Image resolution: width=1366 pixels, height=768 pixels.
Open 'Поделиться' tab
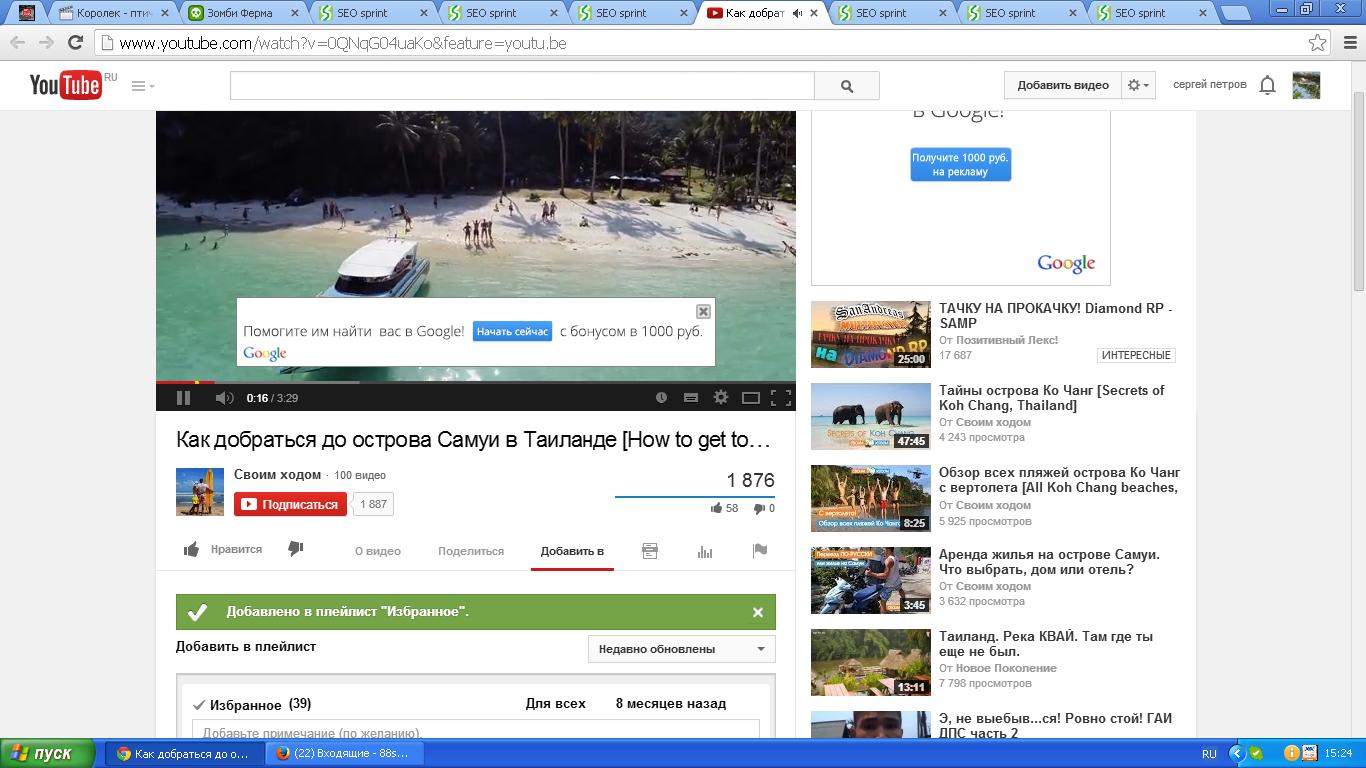point(471,551)
